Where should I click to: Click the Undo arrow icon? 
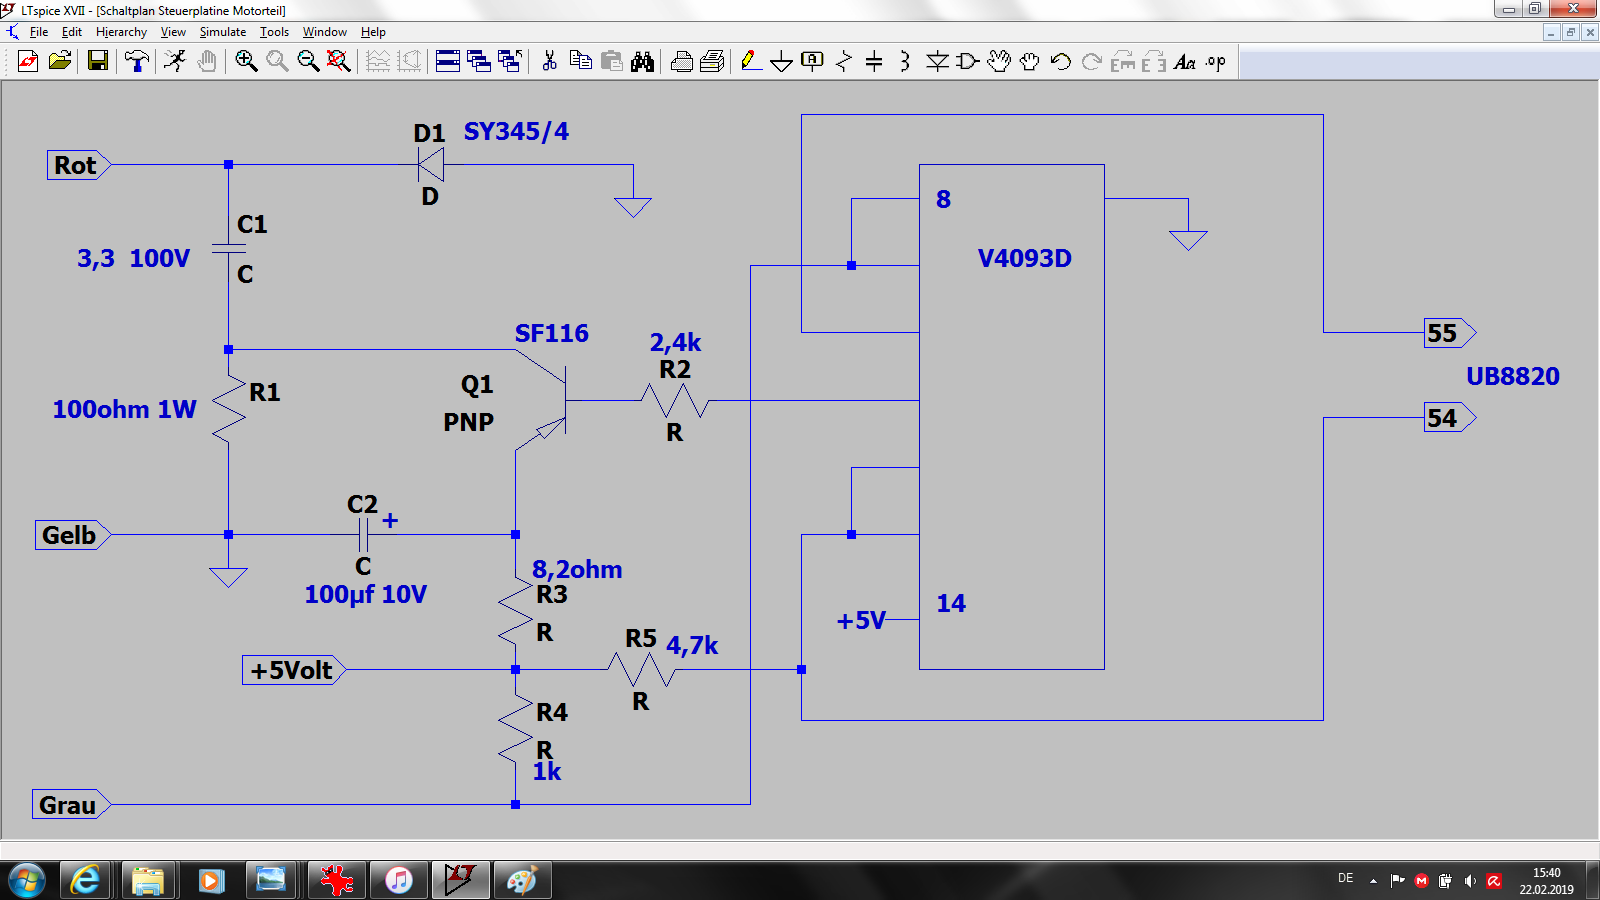[x=1060, y=62]
